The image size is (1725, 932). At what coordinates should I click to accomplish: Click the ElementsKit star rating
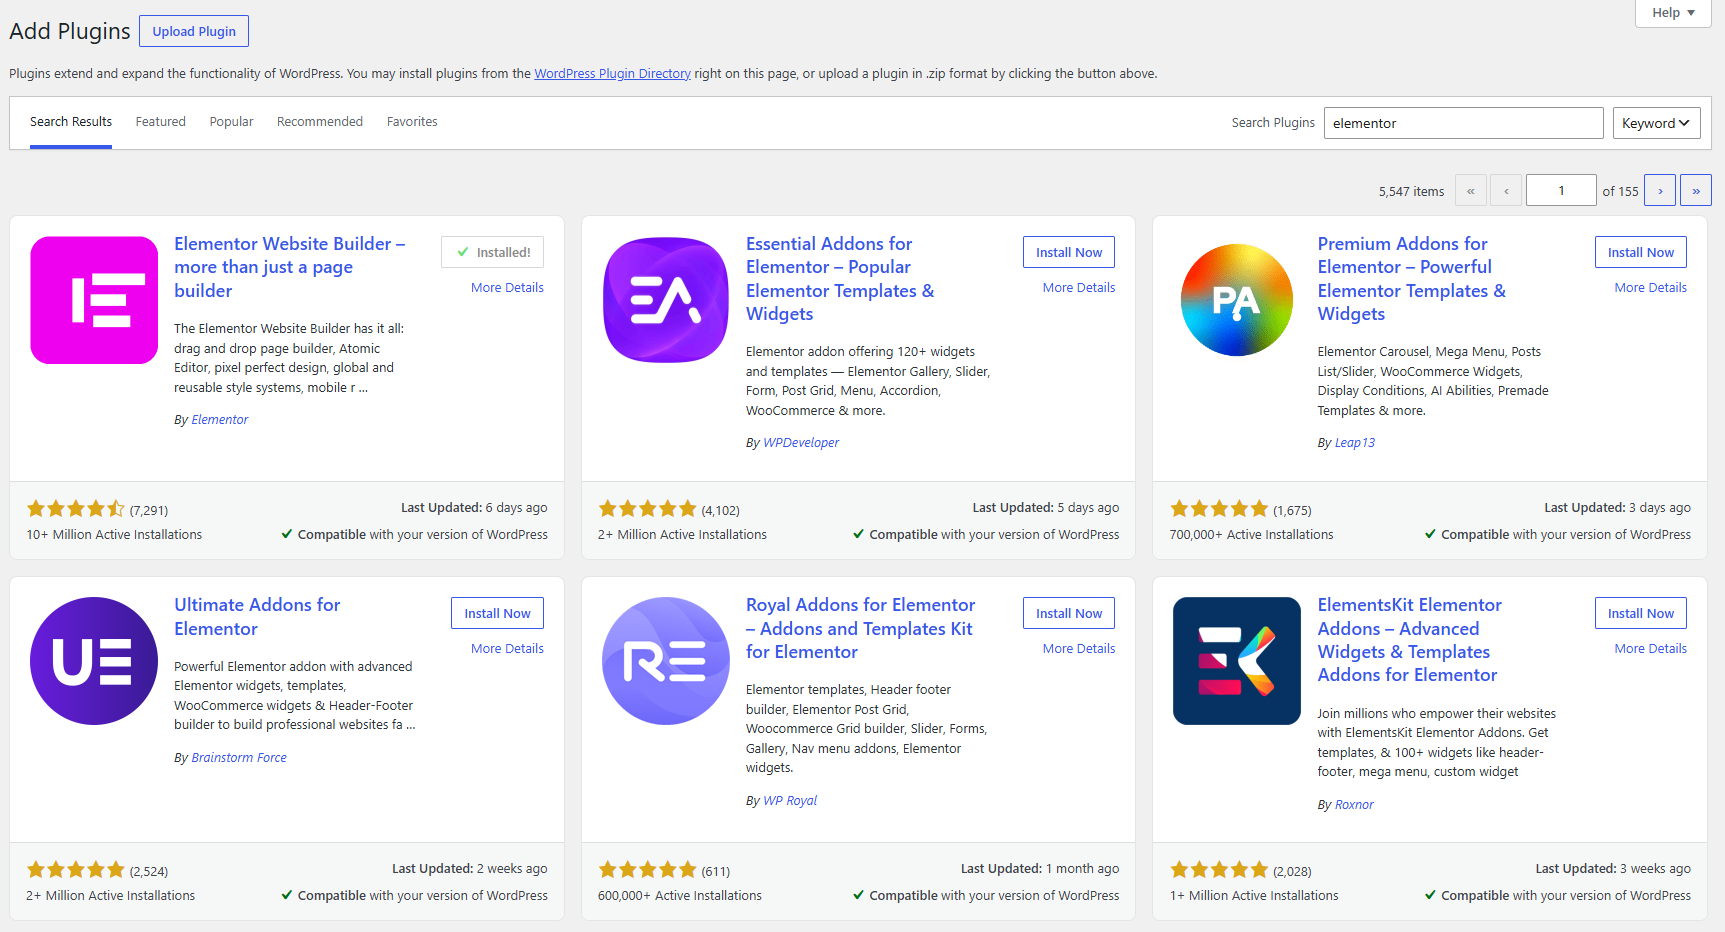point(1219,869)
